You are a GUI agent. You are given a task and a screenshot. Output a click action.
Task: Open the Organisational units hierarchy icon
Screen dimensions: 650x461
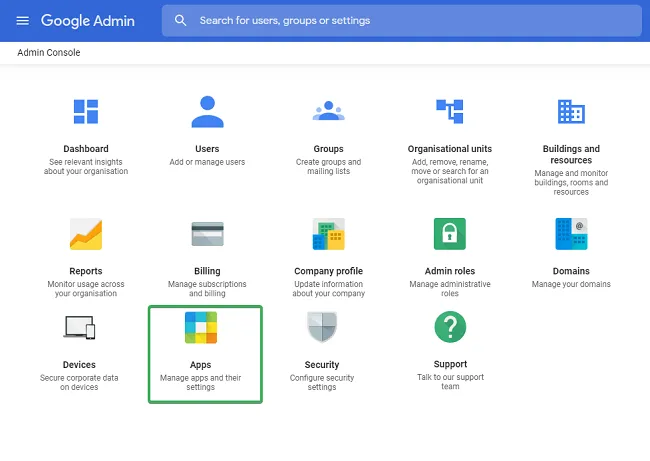click(450, 112)
